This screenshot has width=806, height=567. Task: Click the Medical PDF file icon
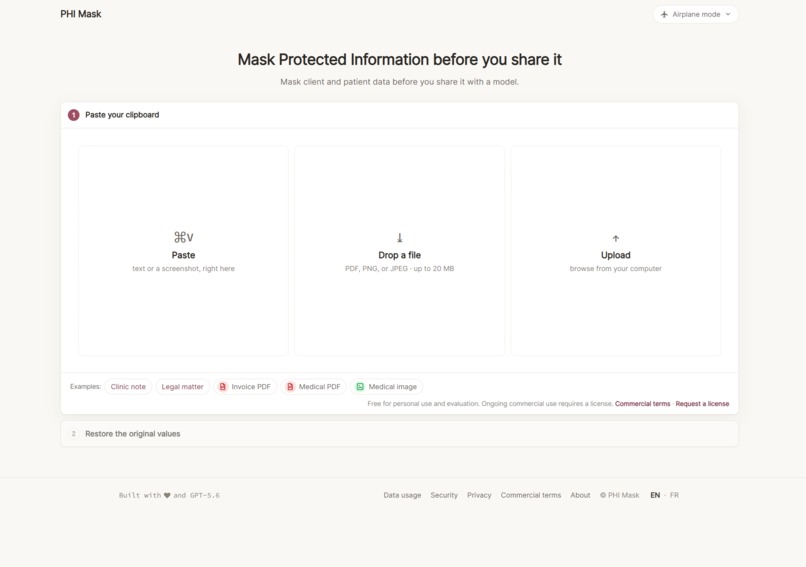[x=290, y=387]
